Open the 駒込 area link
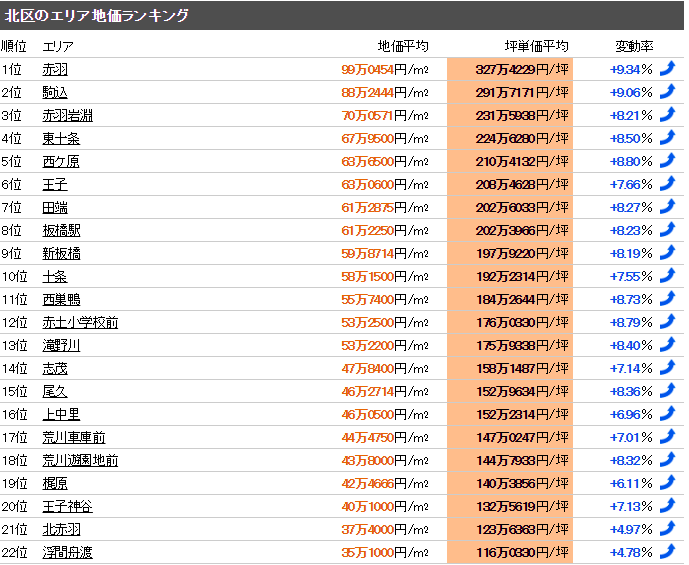This screenshot has width=689, height=565. pyautogui.click(x=55, y=93)
